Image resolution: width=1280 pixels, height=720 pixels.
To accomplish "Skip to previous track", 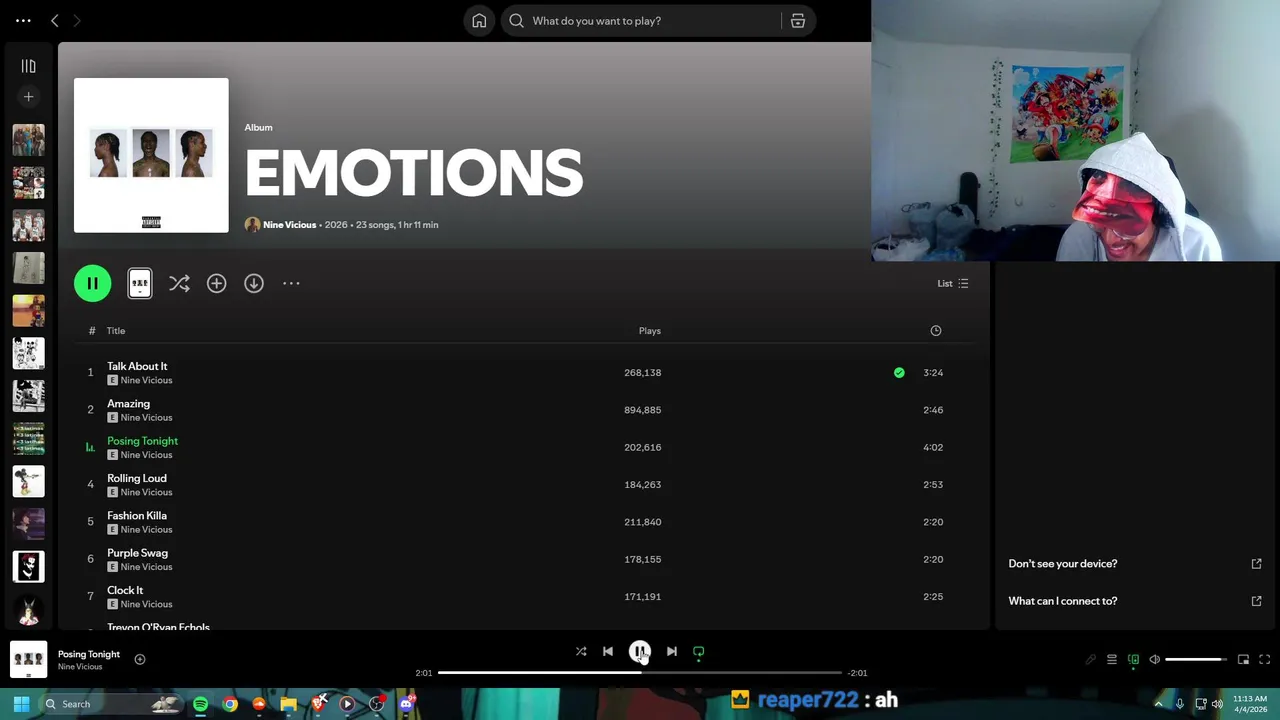I will [x=608, y=652].
